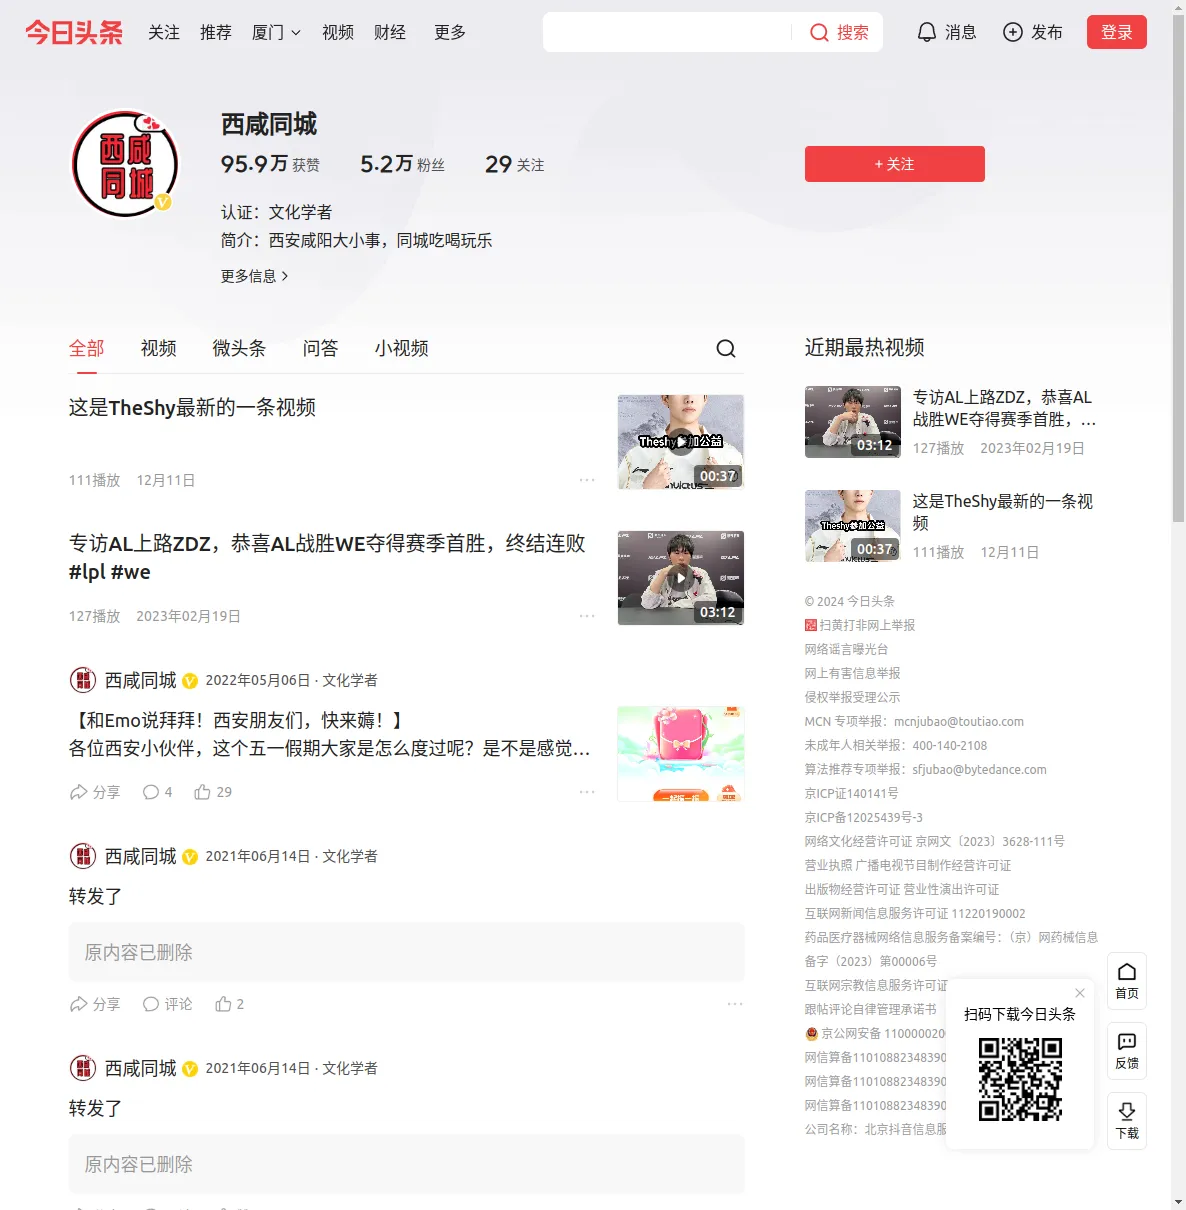Open 京ICP证140141号 footer link
1186x1210 pixels.
(852, 793)
